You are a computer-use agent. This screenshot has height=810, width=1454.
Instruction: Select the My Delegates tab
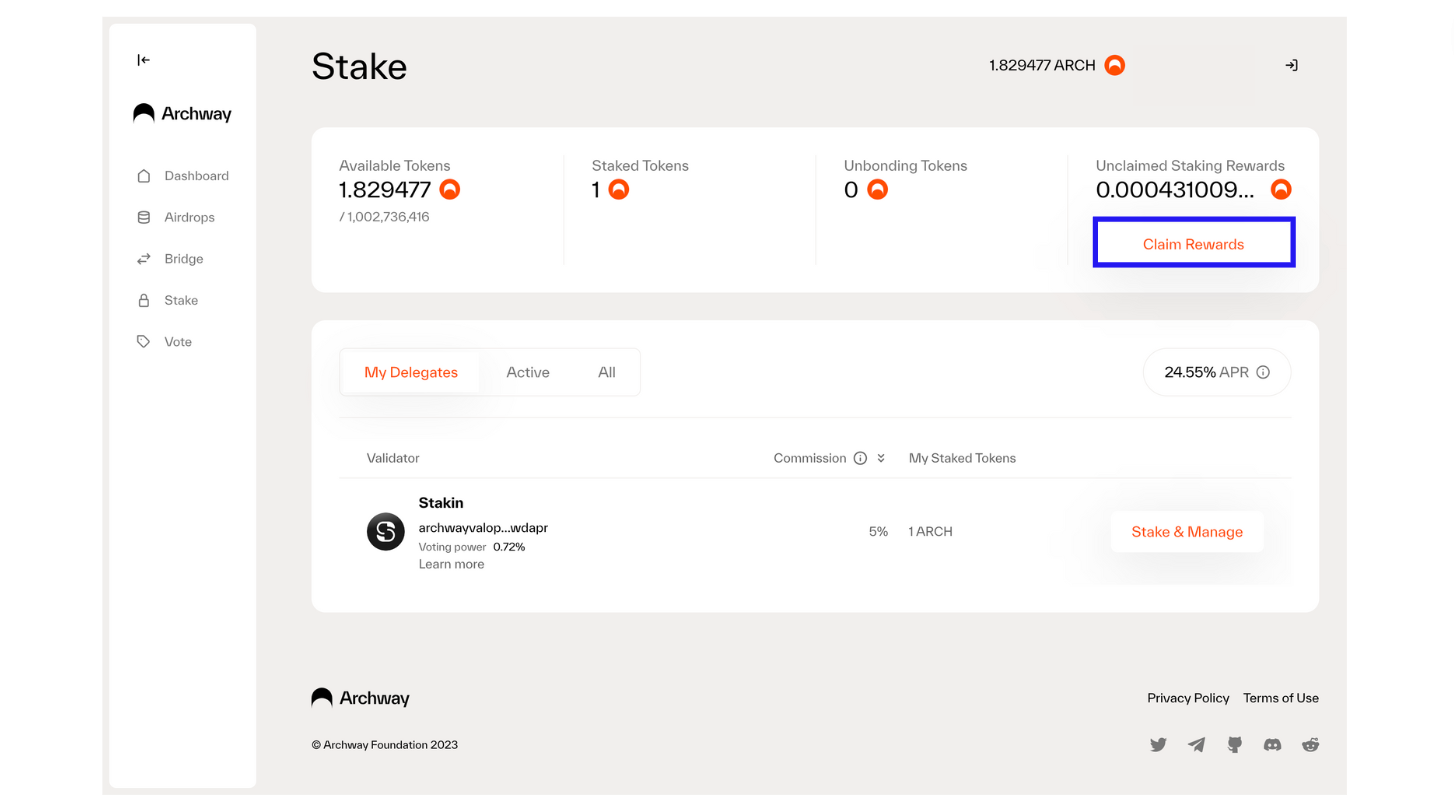(x=411, y=372)
